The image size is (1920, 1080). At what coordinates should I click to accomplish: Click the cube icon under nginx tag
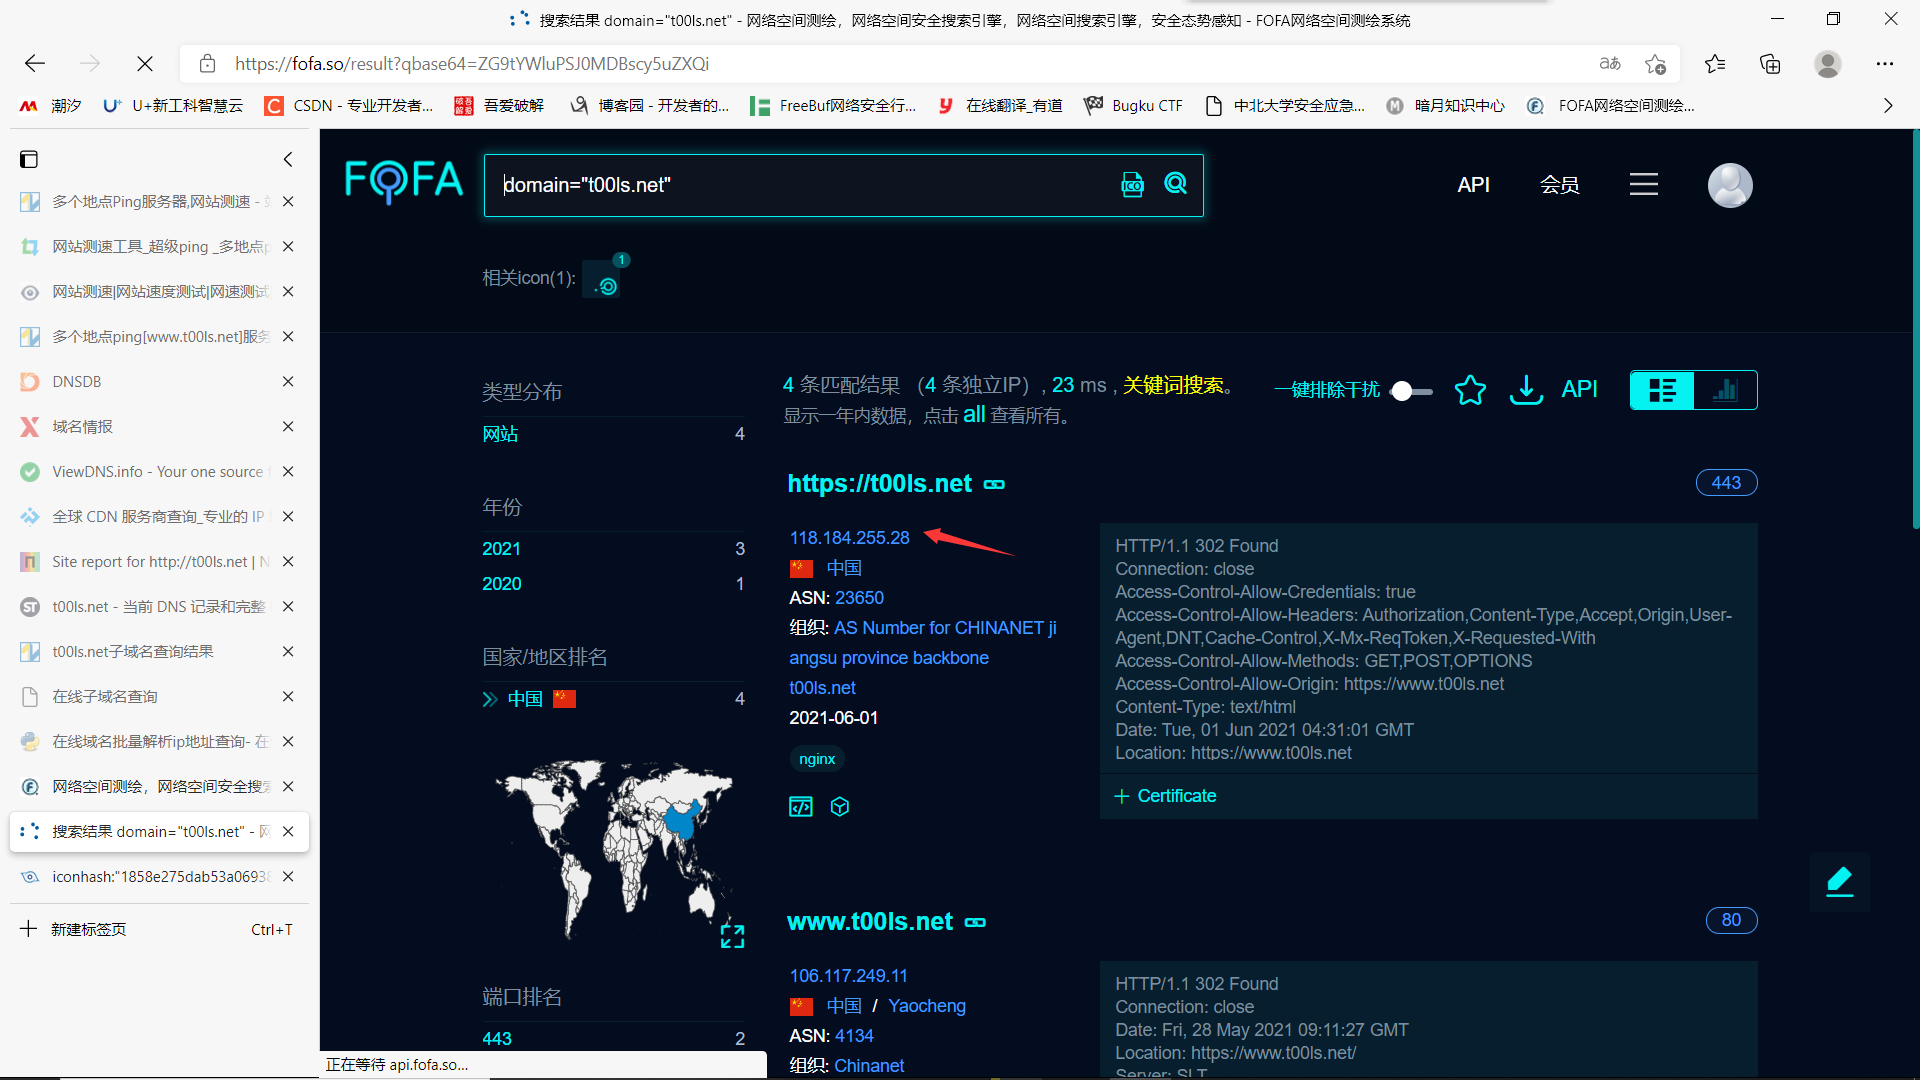[x=840, y=807]
